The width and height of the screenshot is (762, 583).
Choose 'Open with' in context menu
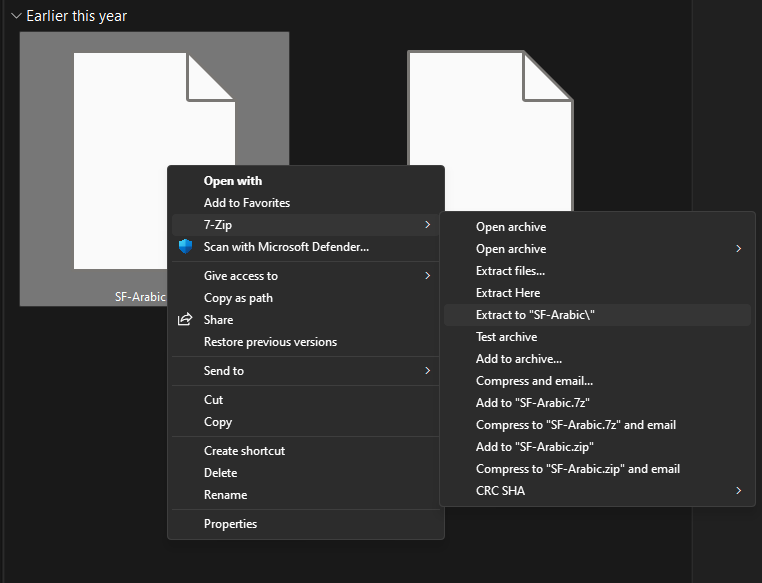pyautogui.click(x=306, y=181)
